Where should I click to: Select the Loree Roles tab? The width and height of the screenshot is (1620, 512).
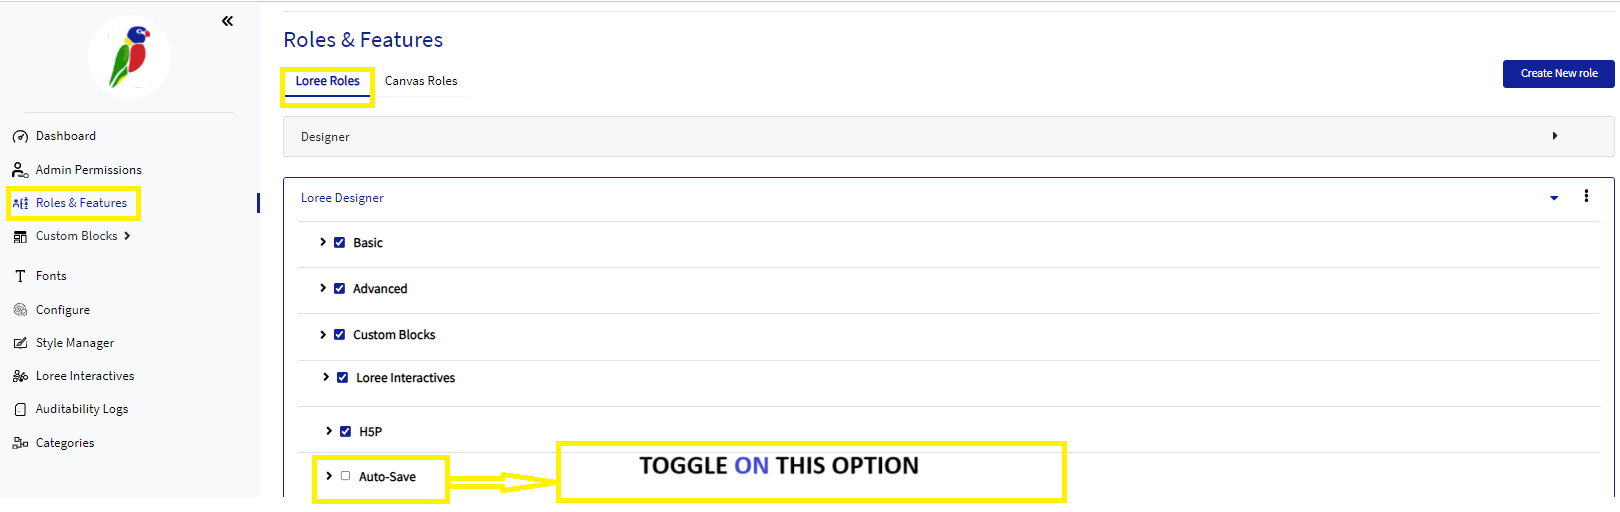(327, 81)
